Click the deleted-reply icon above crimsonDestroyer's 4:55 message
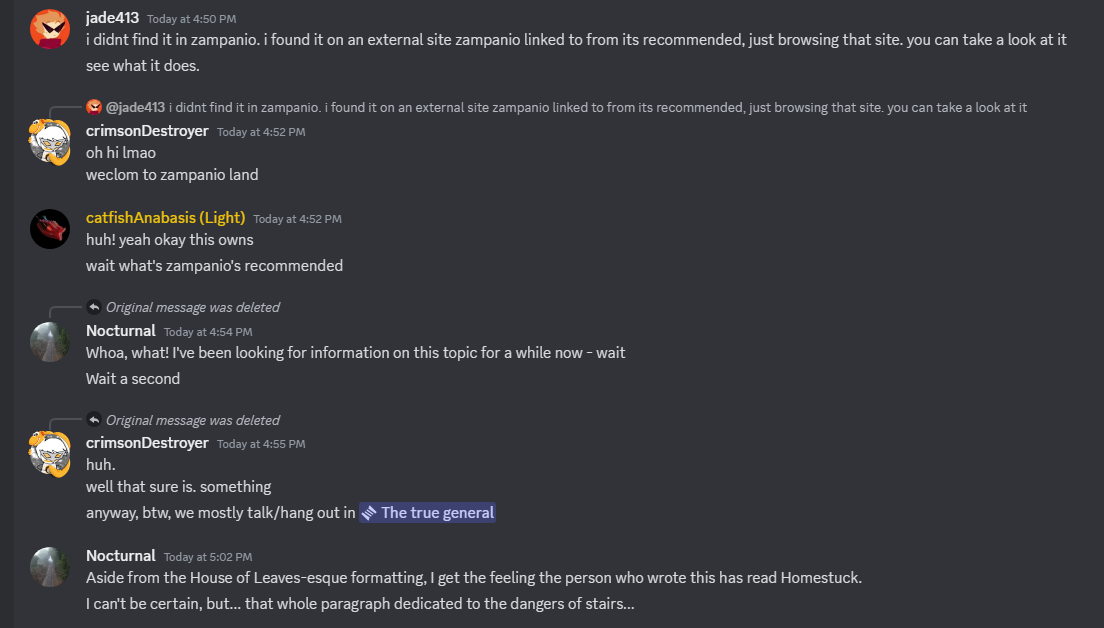This screenshot has width=1104, height=628. (94, 420)
